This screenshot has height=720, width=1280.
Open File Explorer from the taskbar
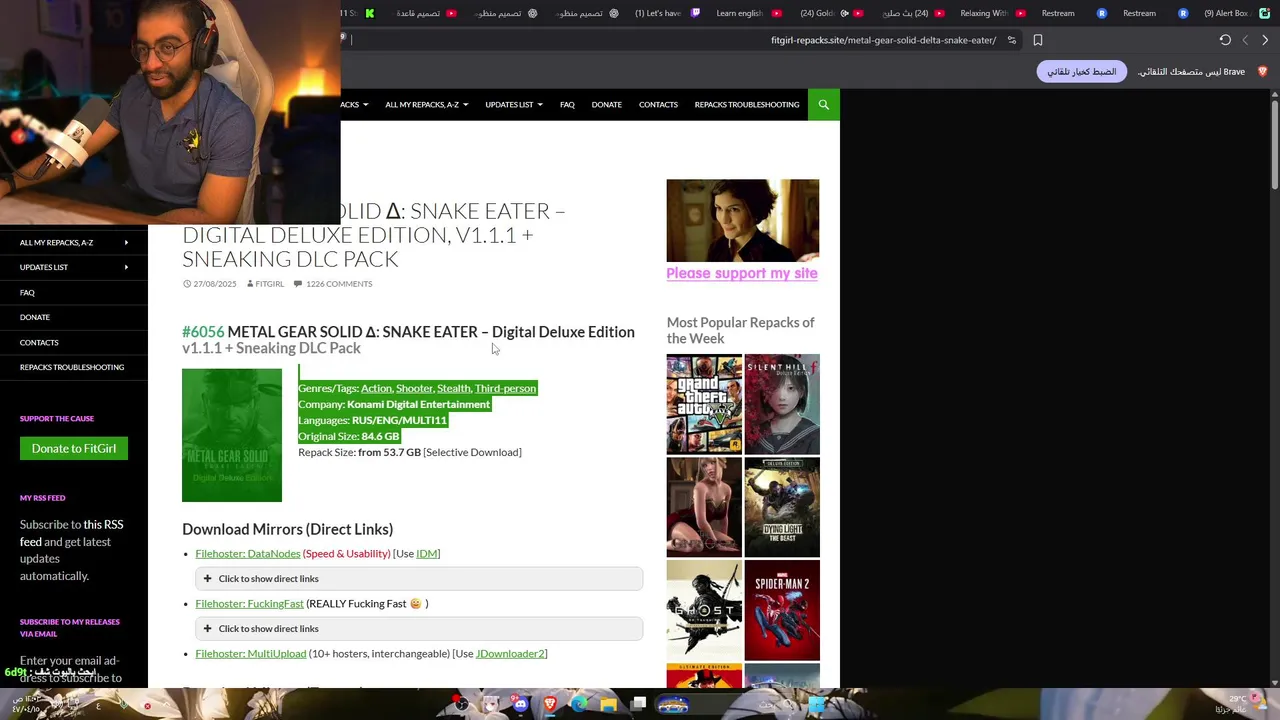608,704
